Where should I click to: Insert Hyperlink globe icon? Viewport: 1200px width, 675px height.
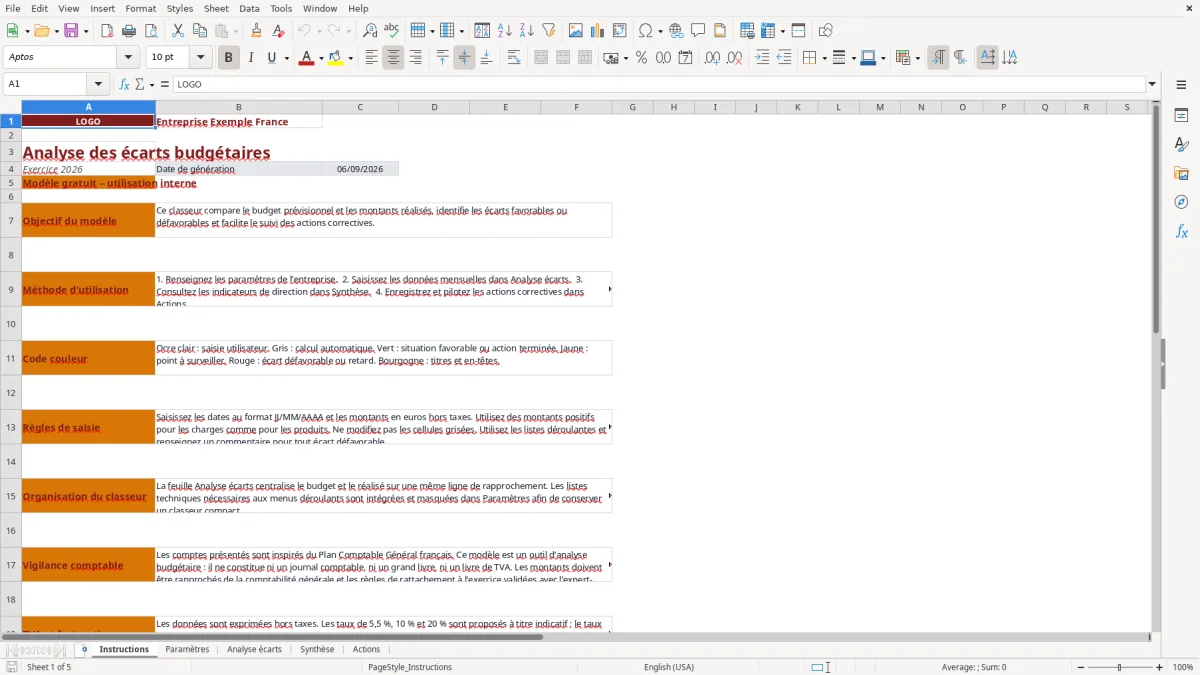677,31
